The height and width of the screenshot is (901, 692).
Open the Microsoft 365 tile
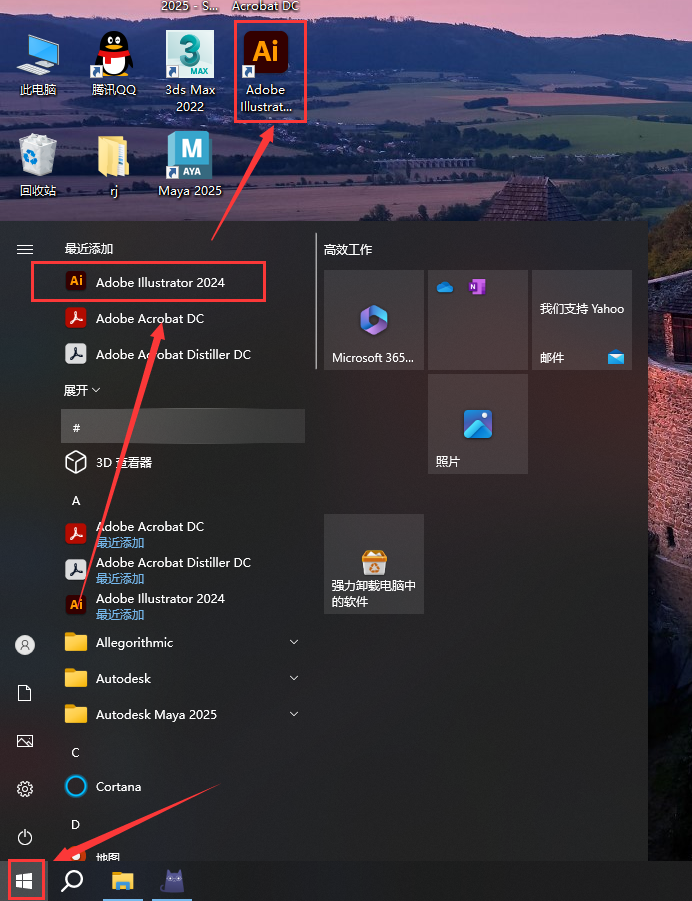tap(373, 320)
